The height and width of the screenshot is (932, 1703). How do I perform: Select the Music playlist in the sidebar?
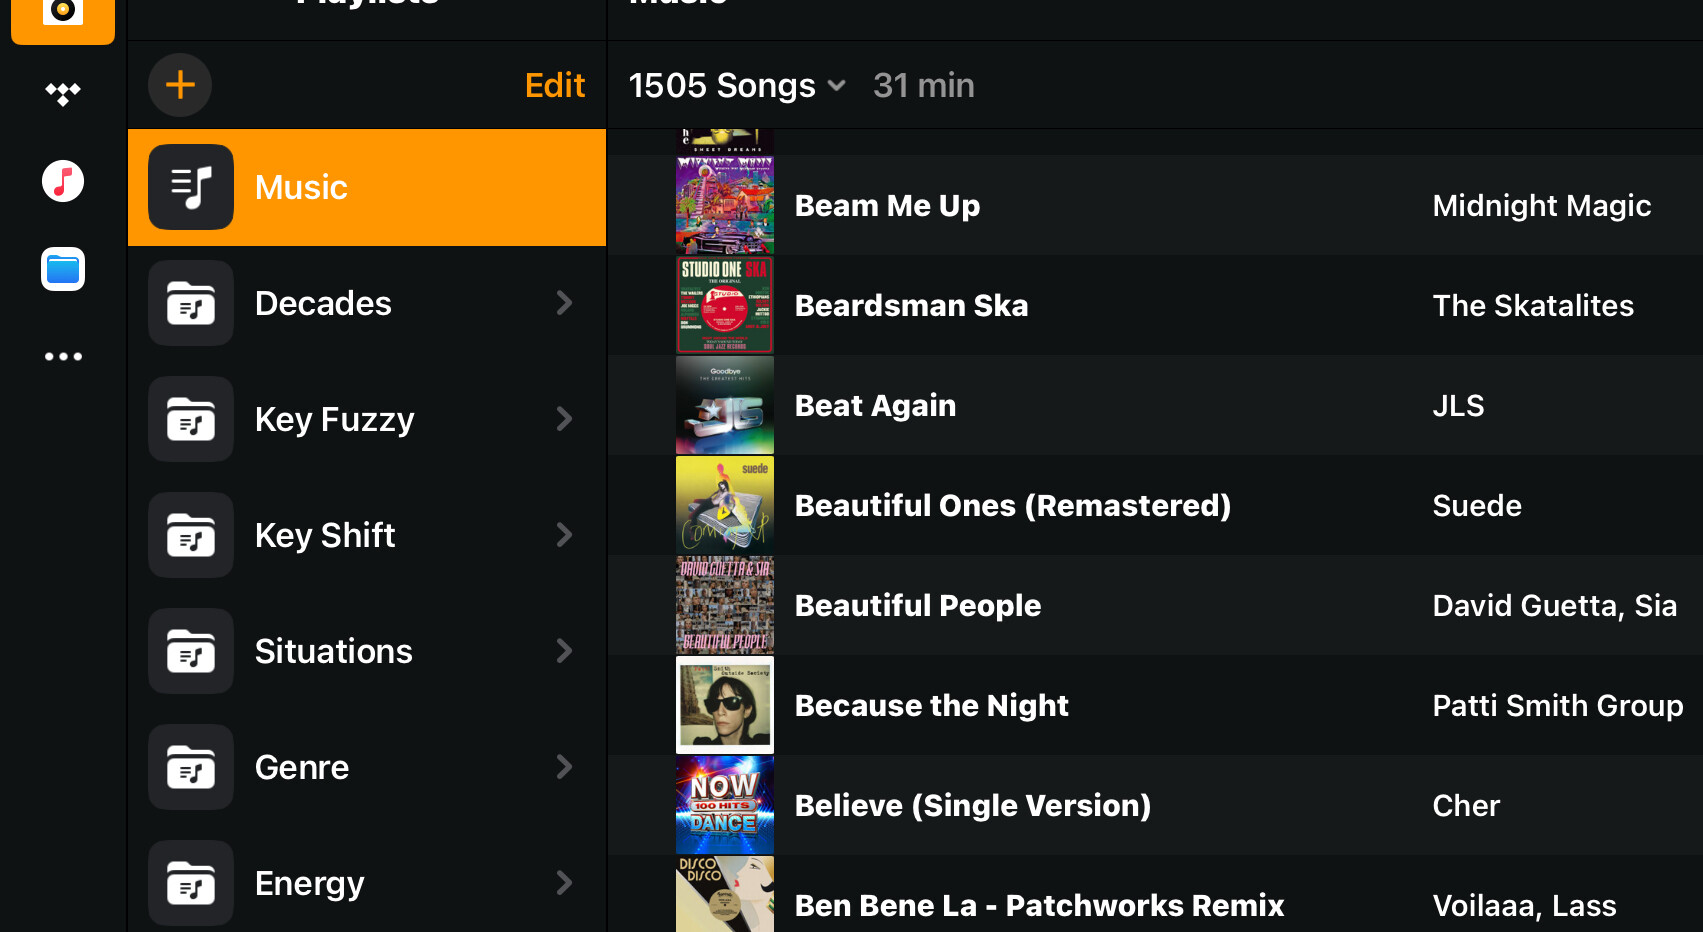(366, 187)
